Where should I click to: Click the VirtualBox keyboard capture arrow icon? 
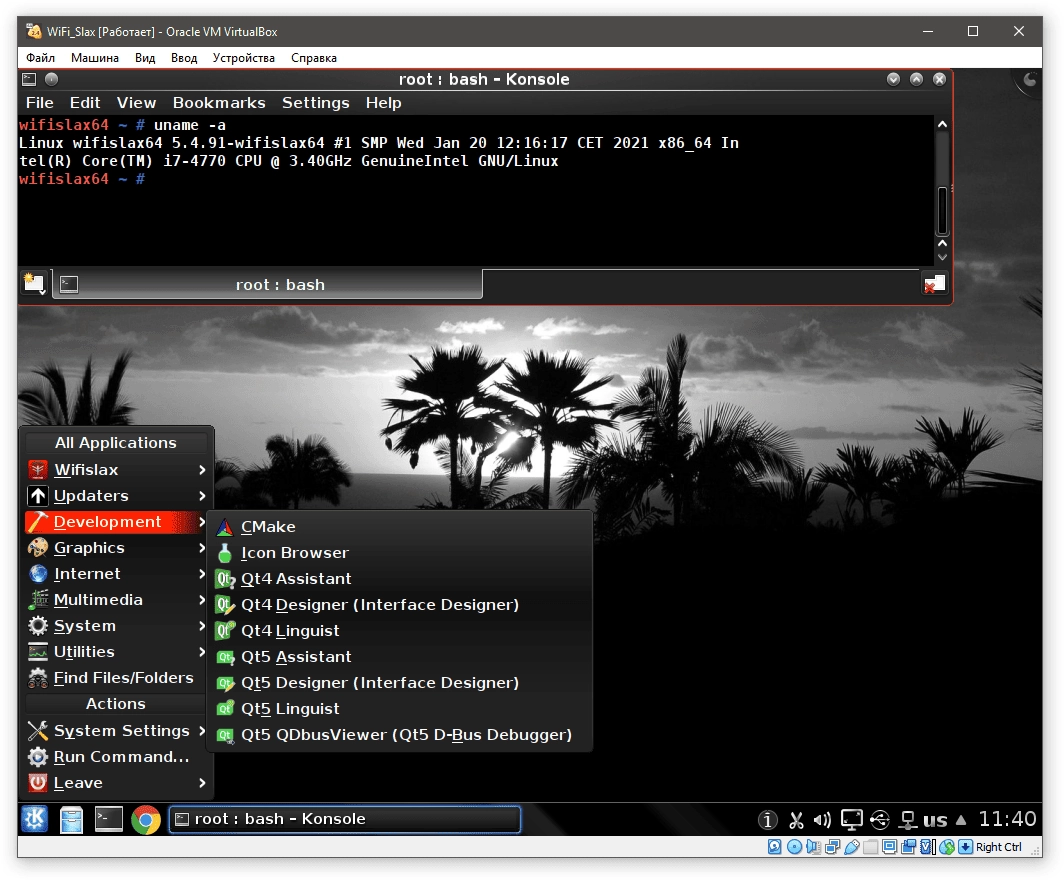click(966, 847)
